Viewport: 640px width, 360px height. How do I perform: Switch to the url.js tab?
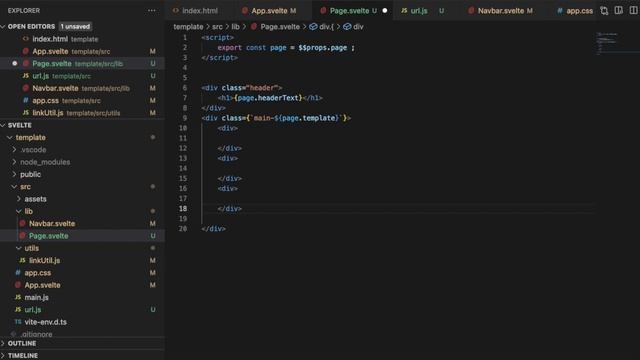[423, 11]
